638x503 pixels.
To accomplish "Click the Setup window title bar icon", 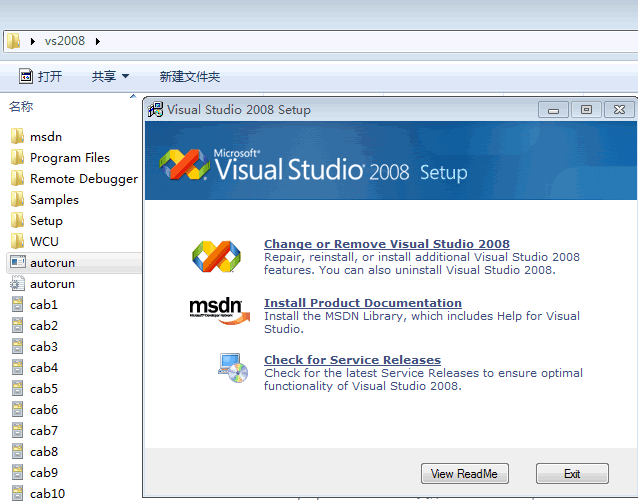I will 155,109.
